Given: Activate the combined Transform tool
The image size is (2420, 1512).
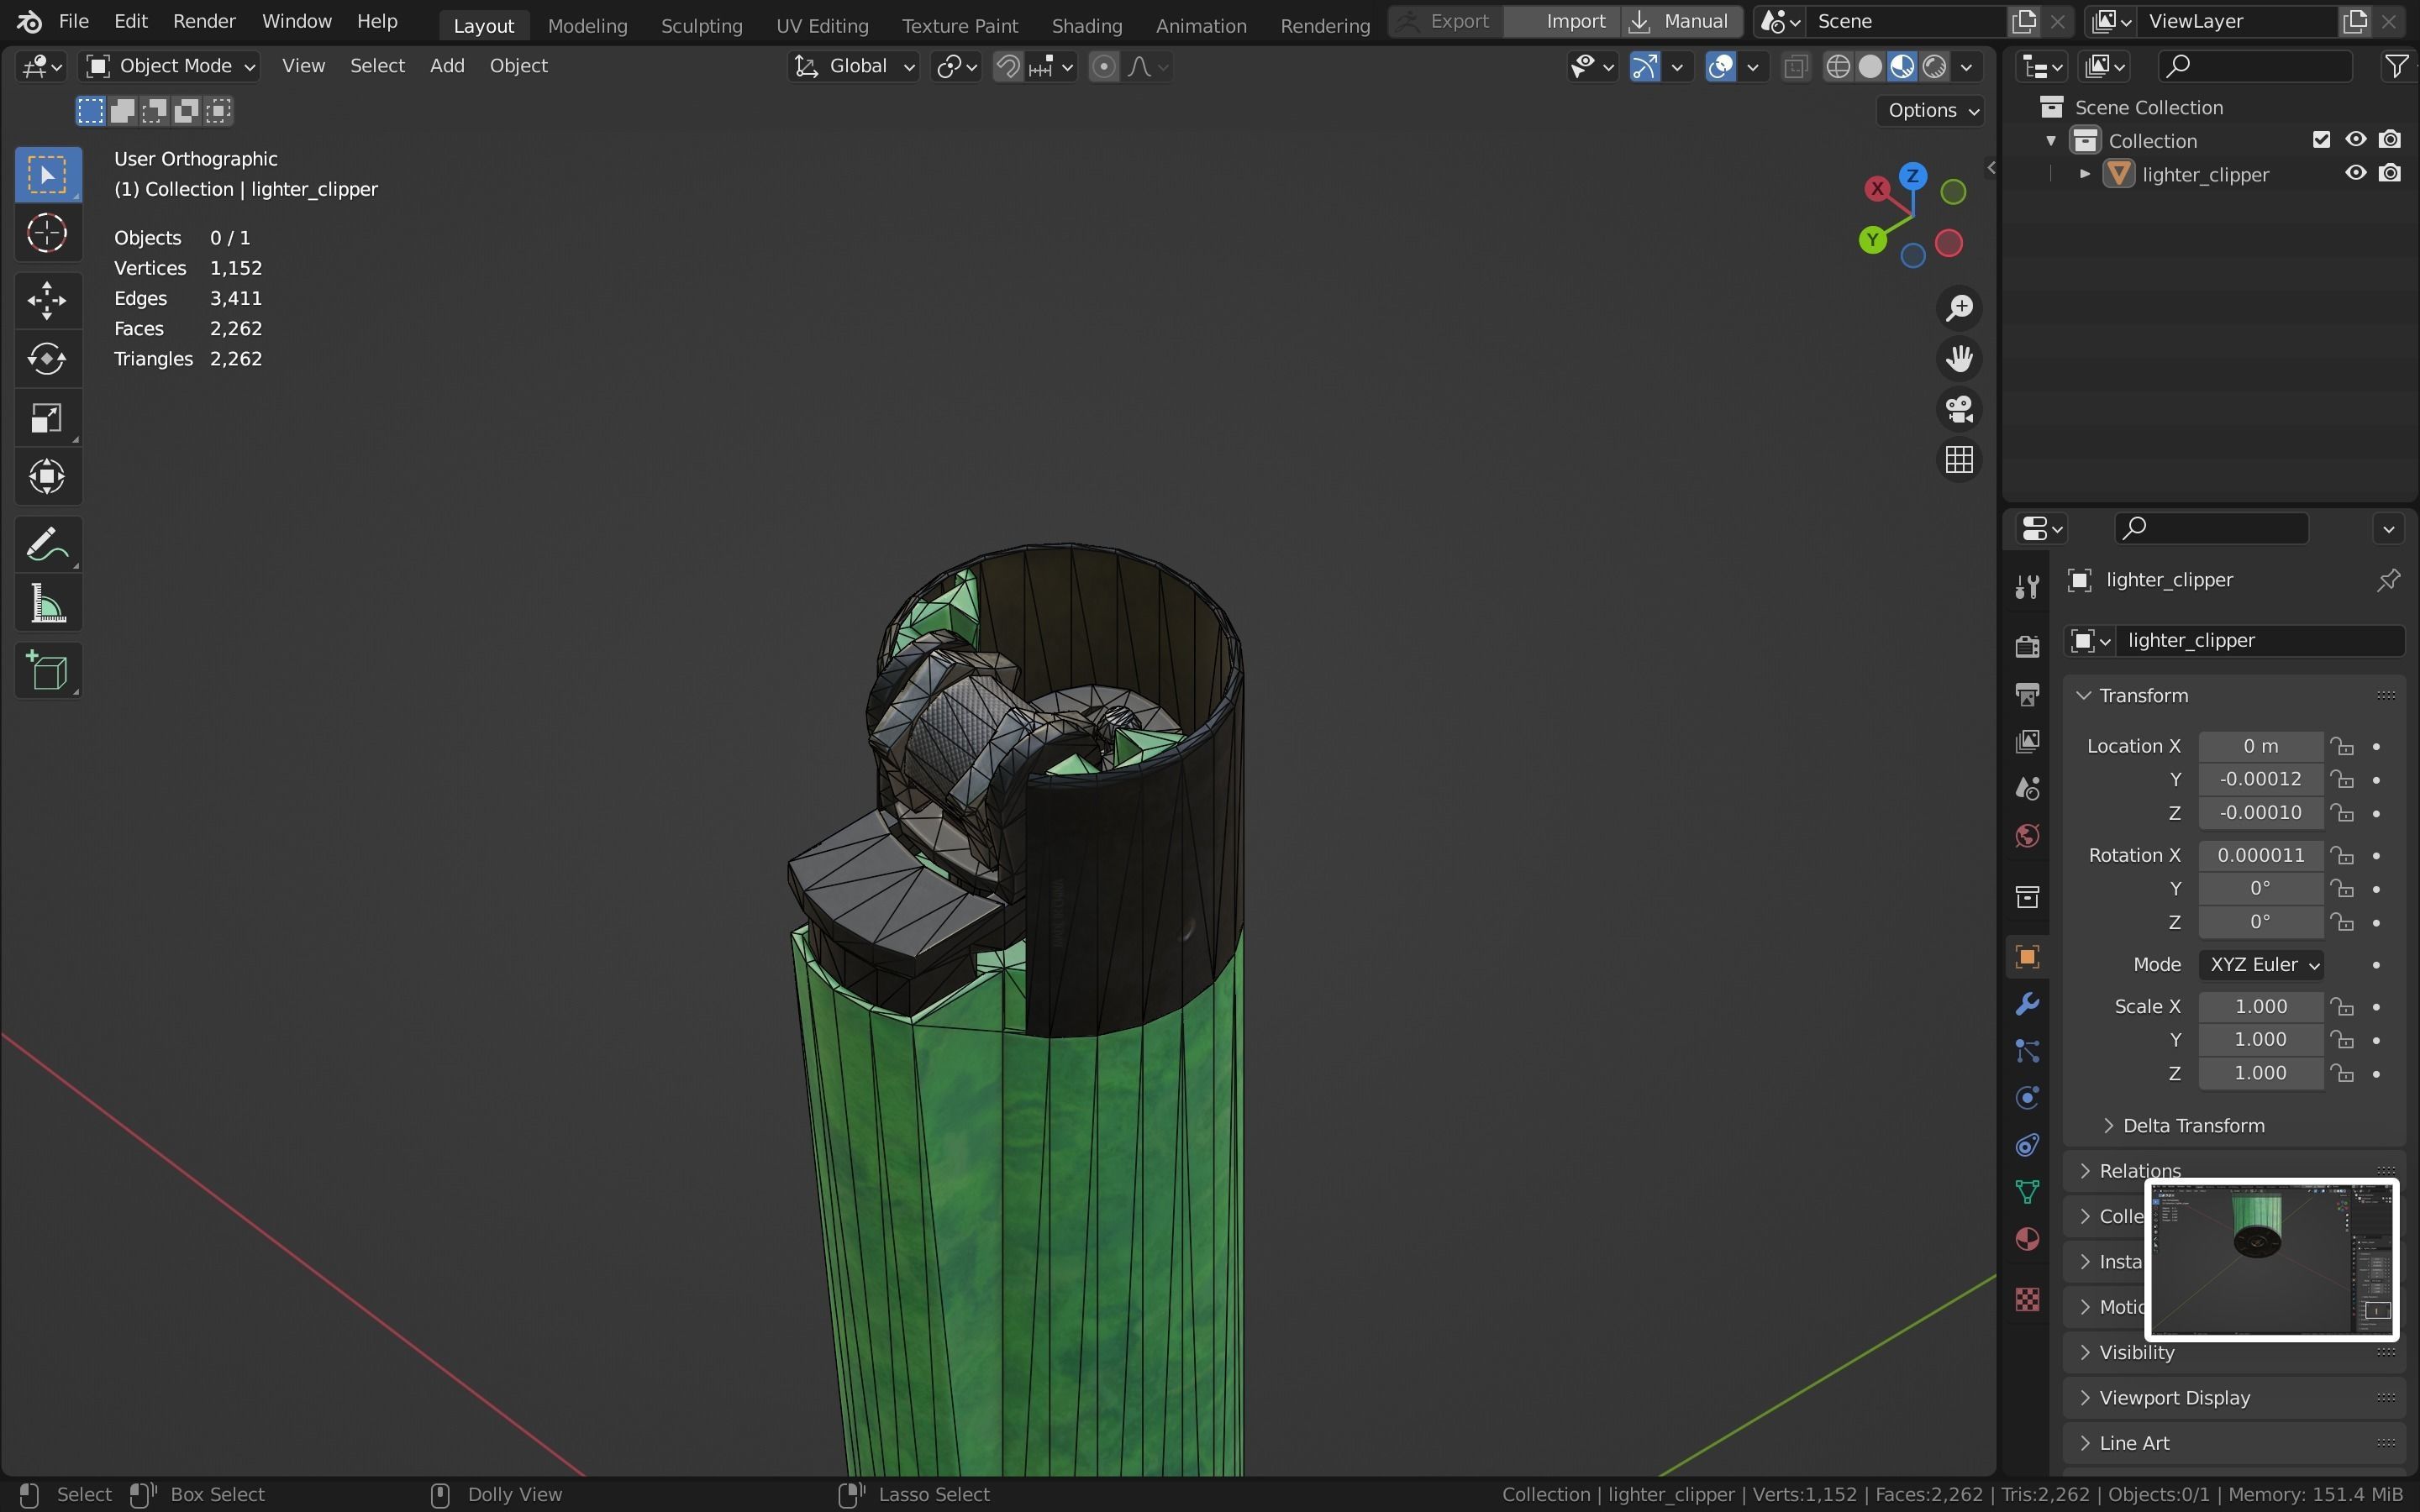Looking at the screenshot, I should point(47,476).
